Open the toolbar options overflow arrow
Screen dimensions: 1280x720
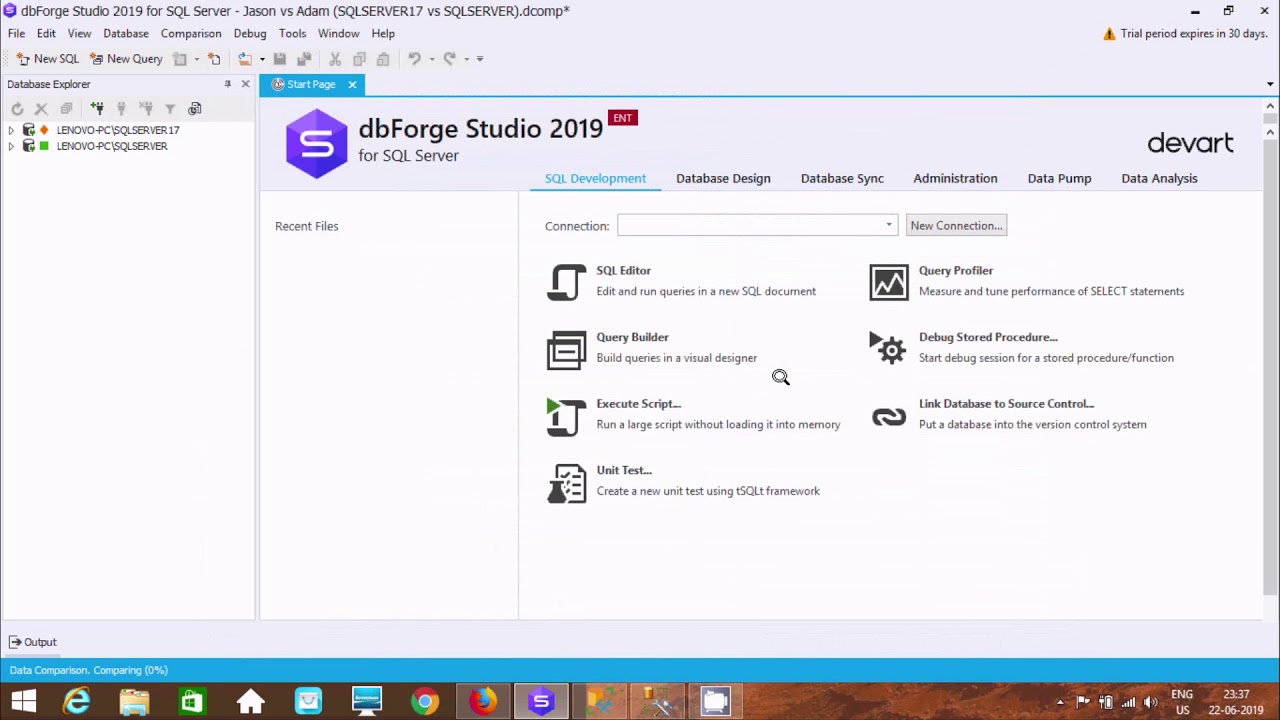[x=480, y=59]
